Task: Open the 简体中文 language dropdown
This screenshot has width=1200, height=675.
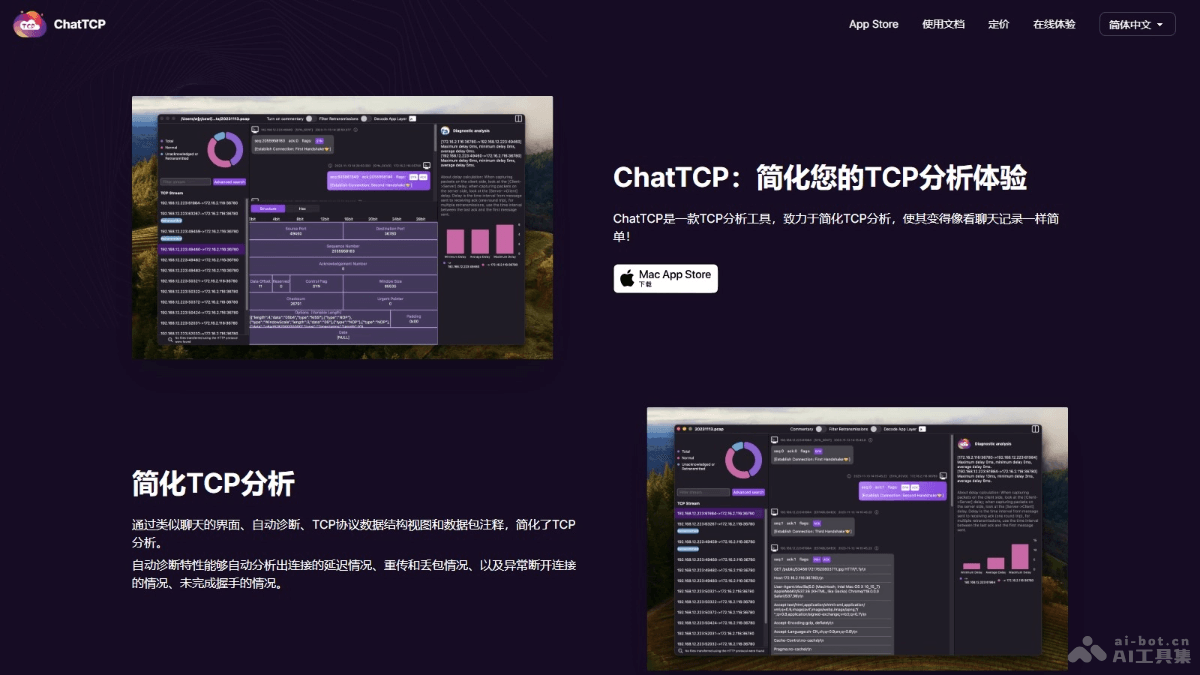Action: pos(1136,23)
